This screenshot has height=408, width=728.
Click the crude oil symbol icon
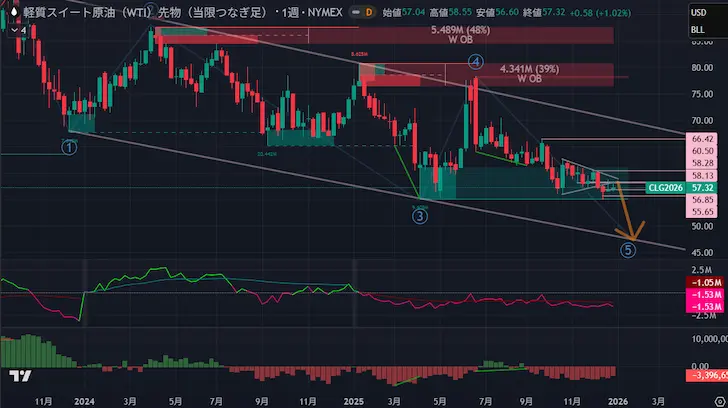[x=15, y=10]
